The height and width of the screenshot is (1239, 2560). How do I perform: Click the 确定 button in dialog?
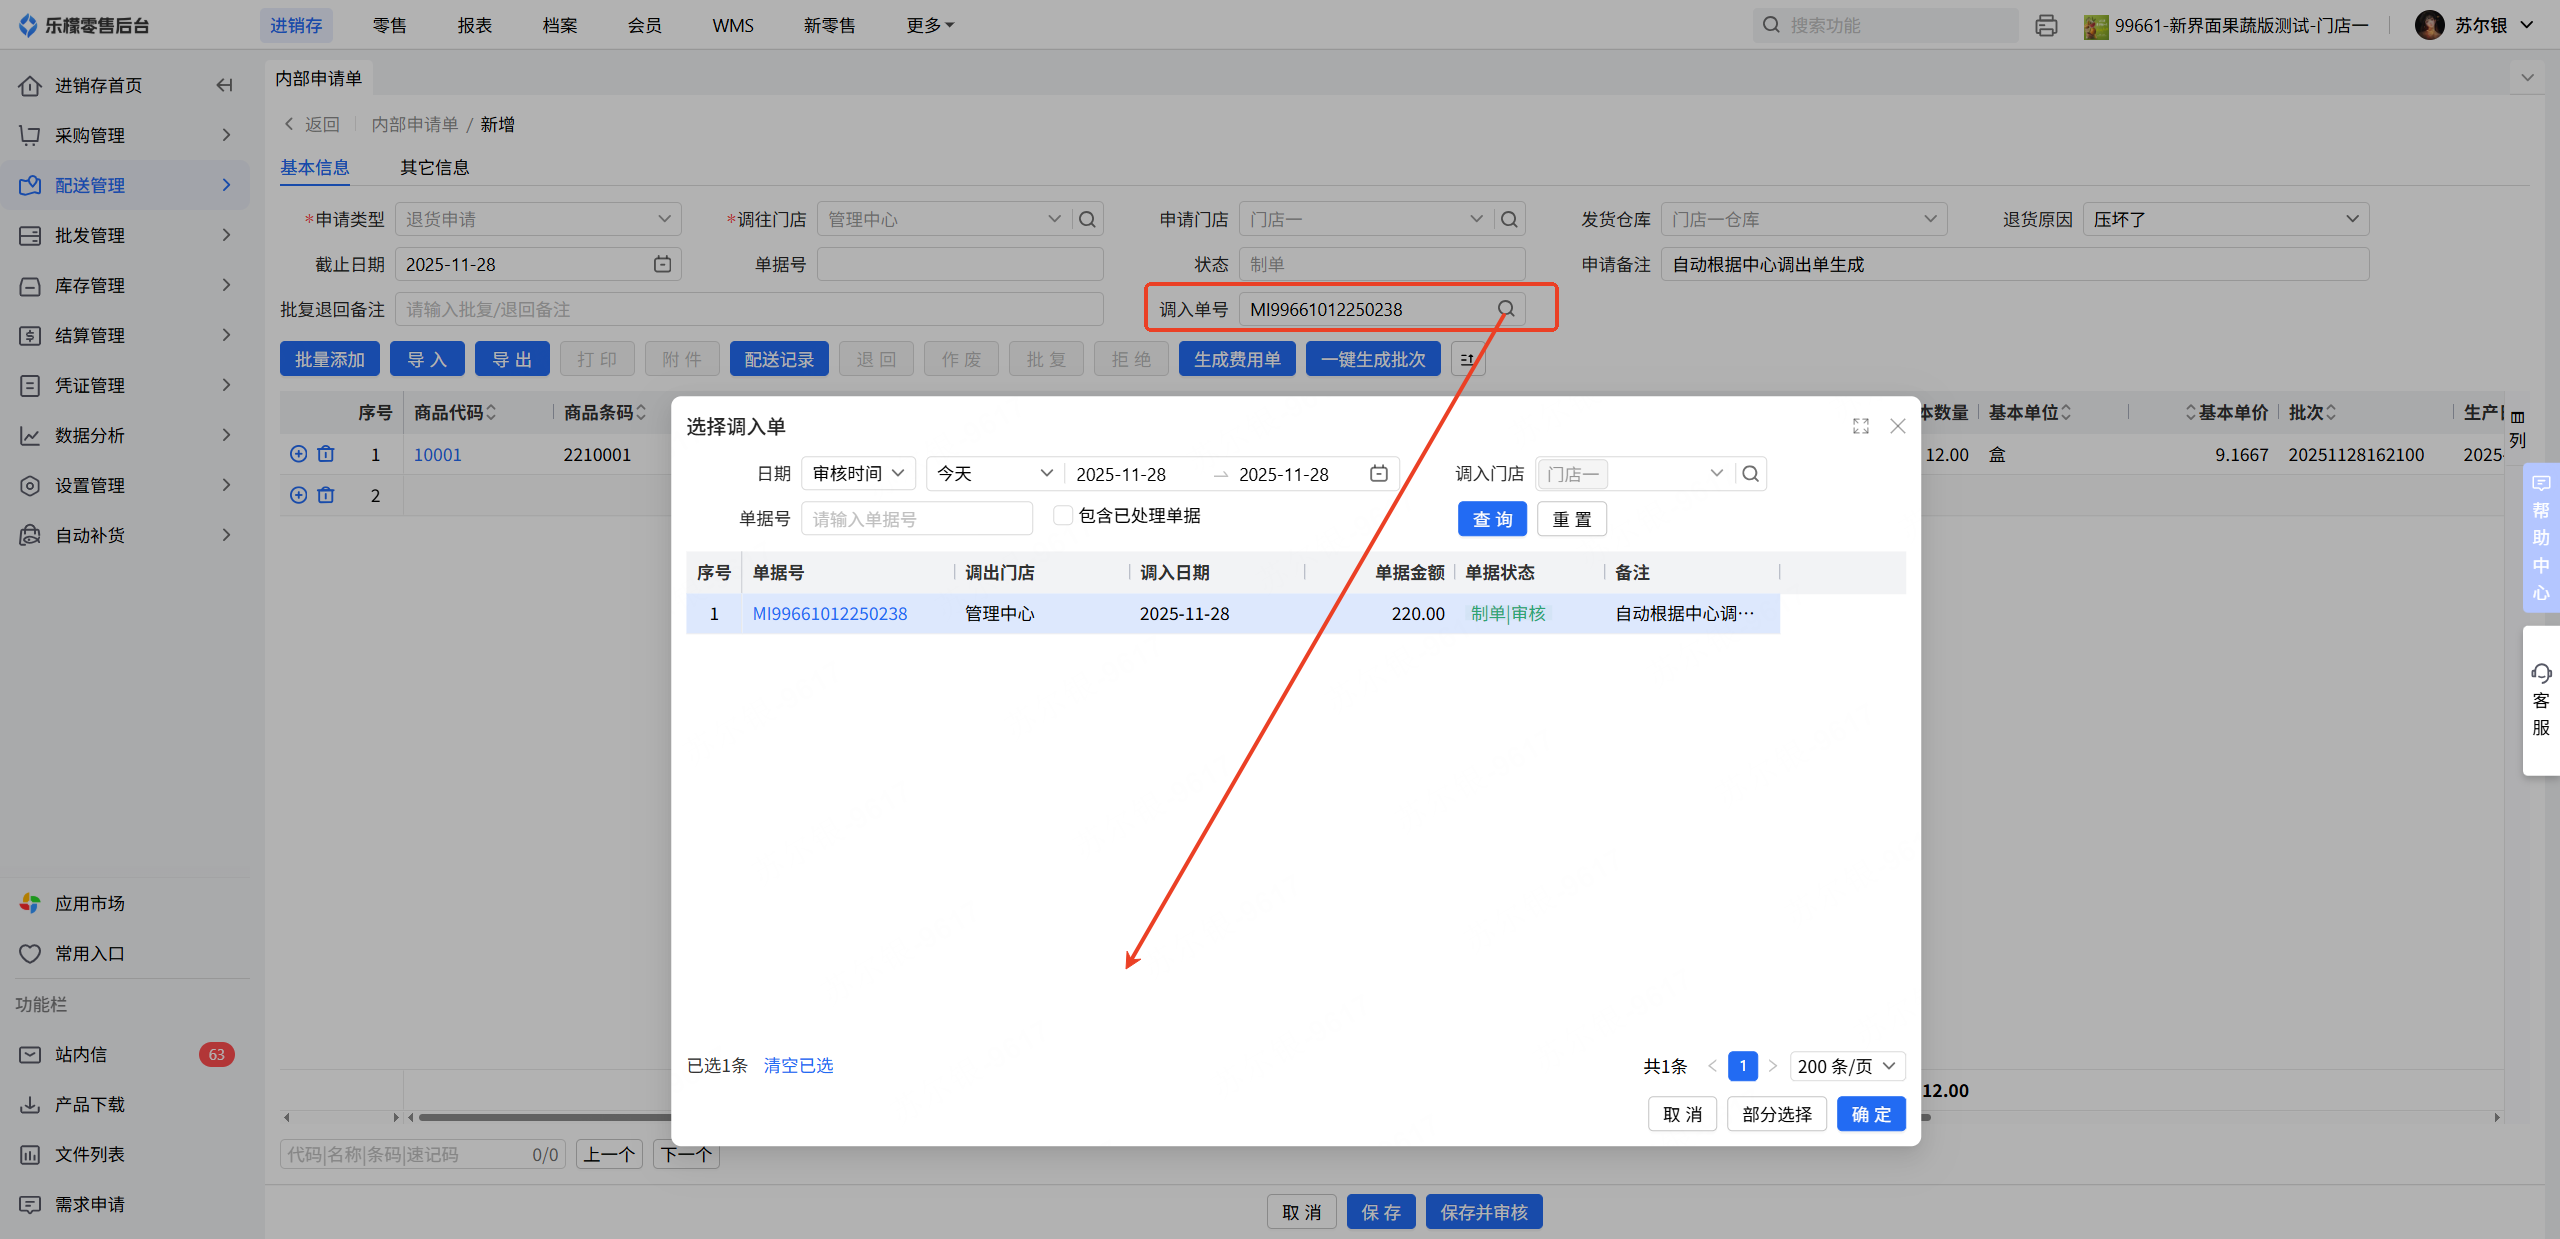1870,1114
